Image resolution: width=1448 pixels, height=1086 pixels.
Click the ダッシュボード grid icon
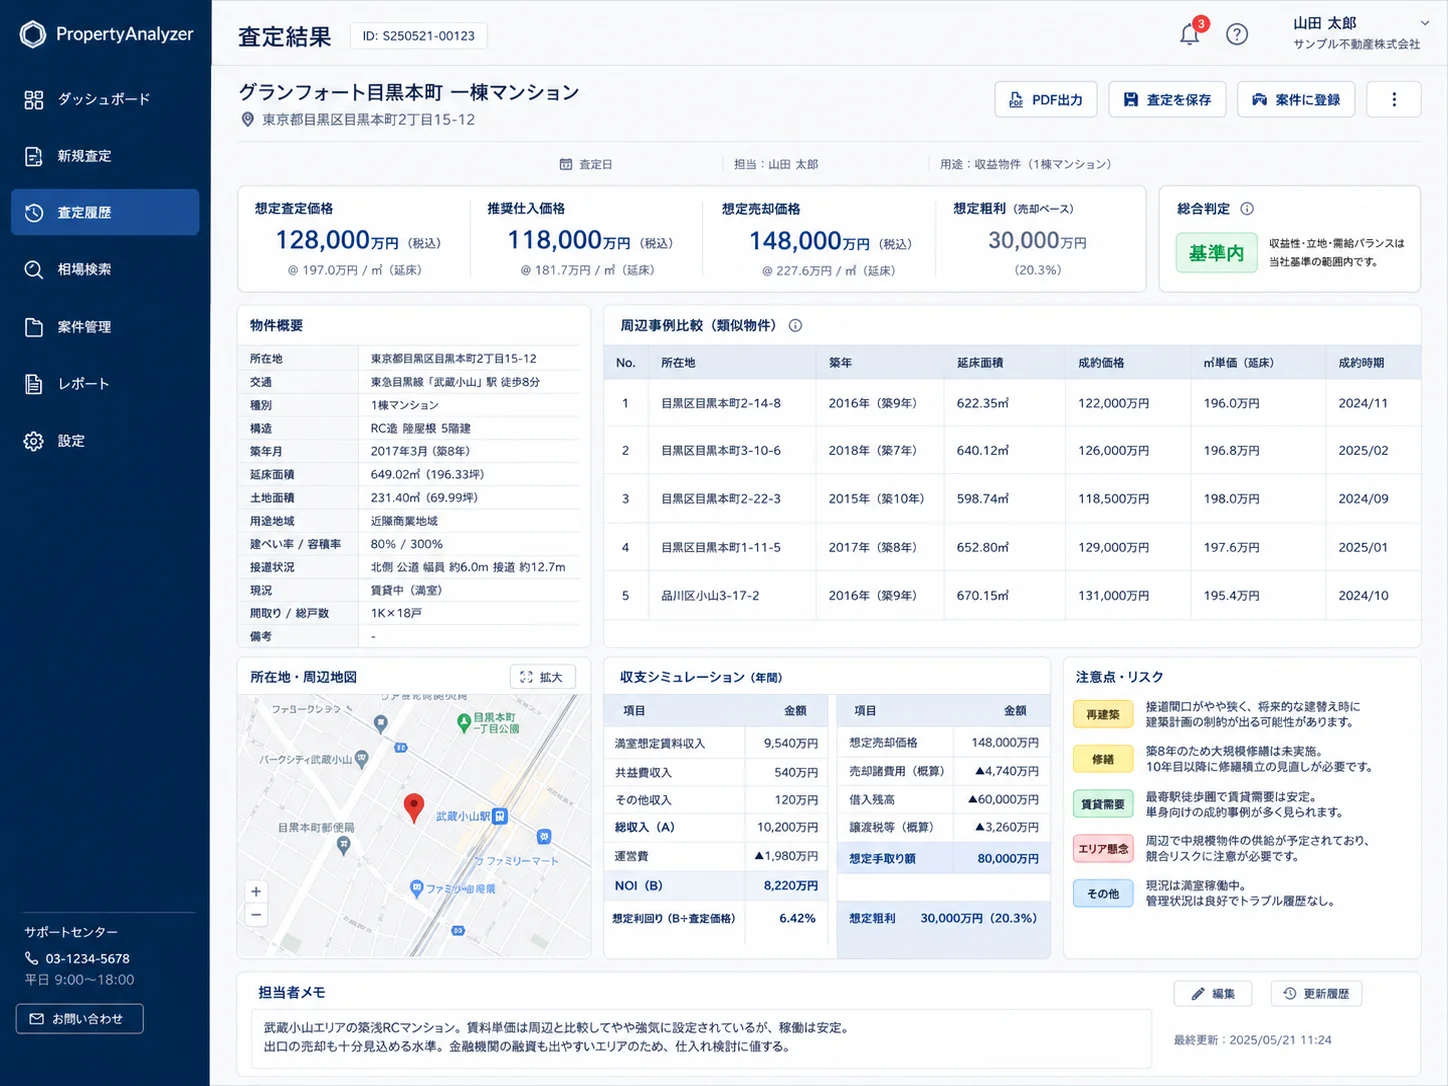[x=34, y=99]
